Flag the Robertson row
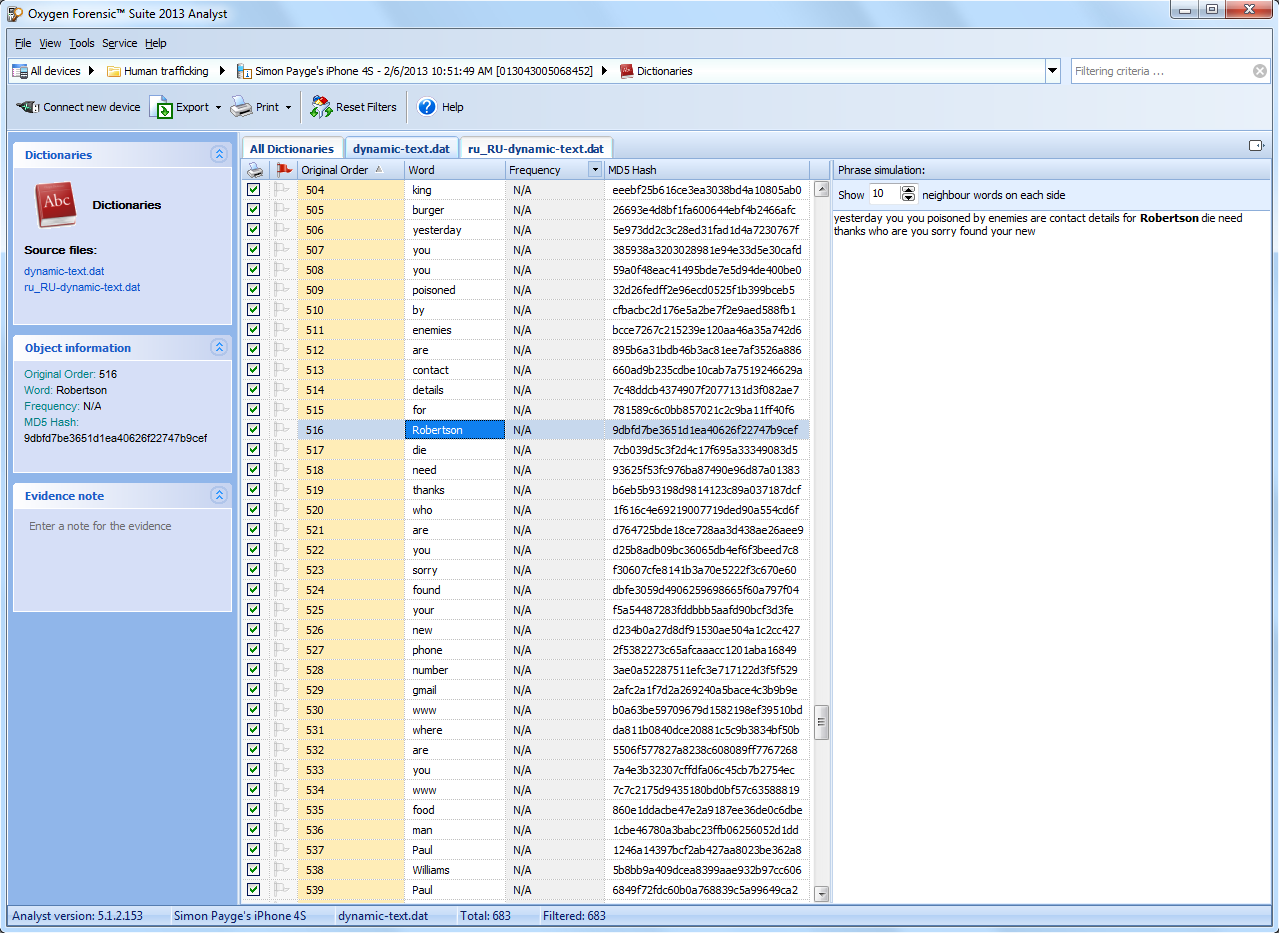Image resolution: width=1279 pixels, height=933 pixels. click(x=283, y=430)
